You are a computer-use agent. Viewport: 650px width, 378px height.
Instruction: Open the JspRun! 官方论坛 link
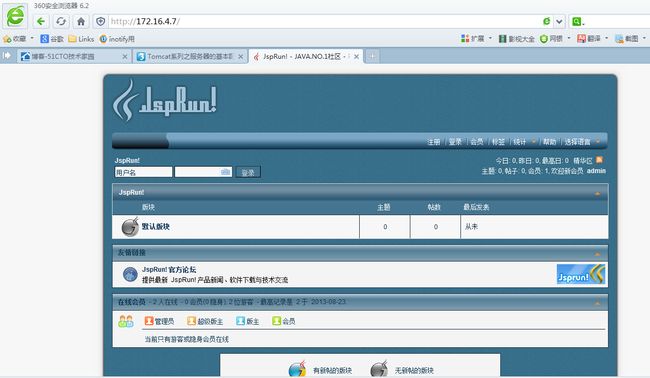pos(169,269)
